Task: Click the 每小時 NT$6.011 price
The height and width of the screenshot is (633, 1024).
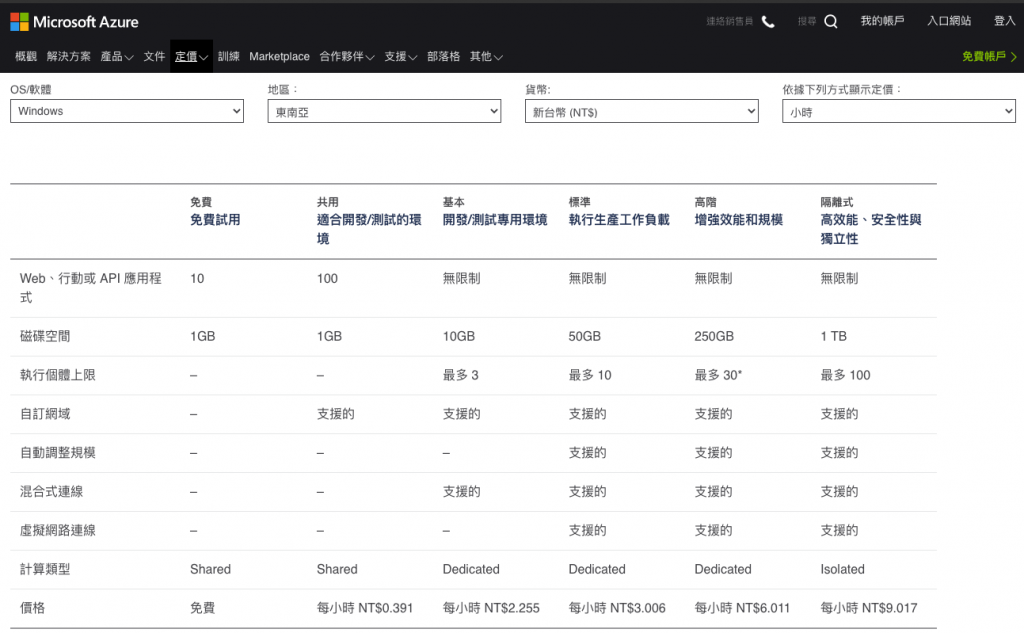Action: 742,608
